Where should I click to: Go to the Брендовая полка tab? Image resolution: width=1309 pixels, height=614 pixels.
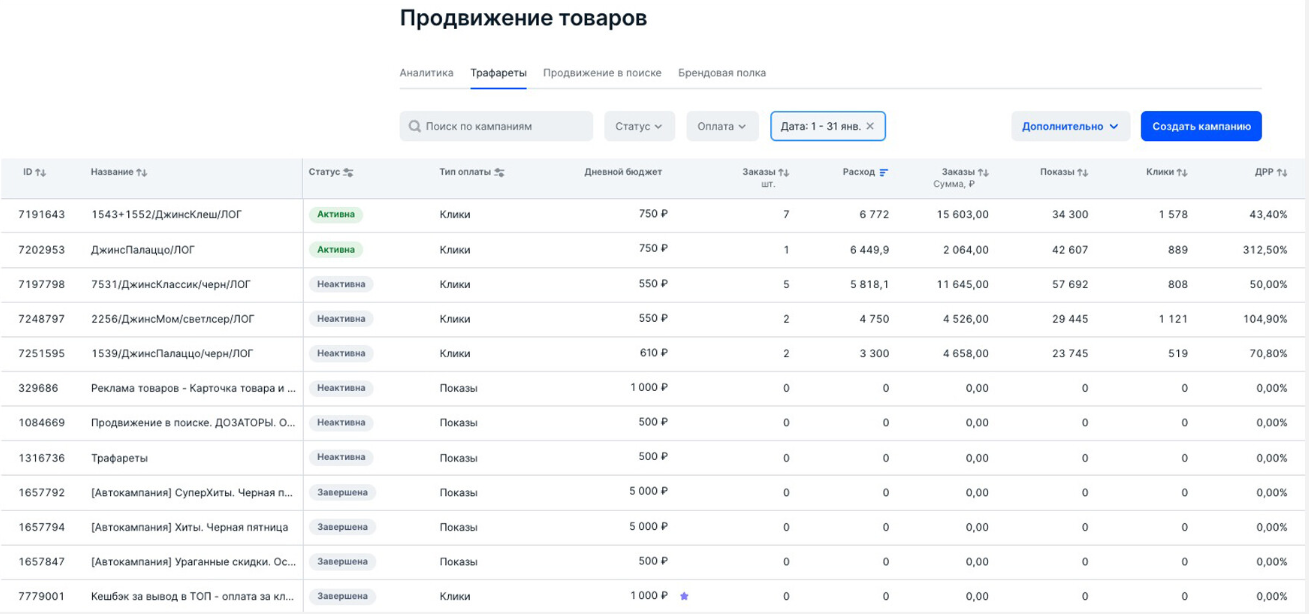coord(722,73)
